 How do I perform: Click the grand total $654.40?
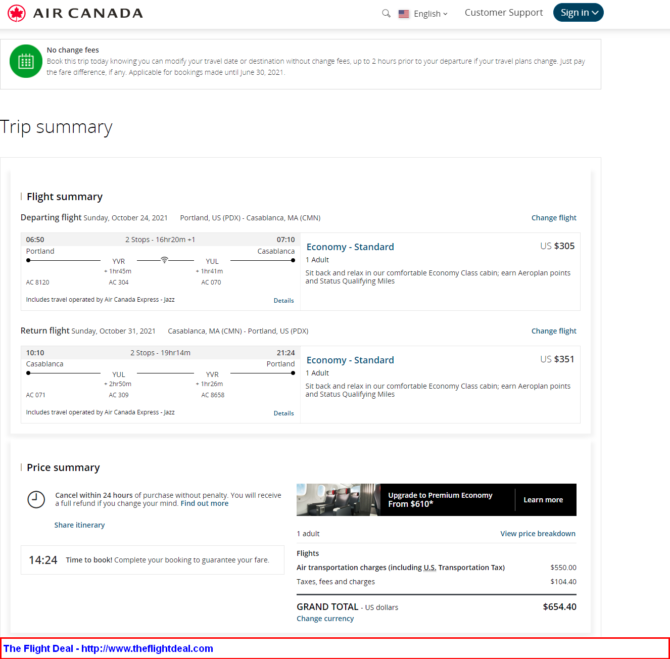[x=559, y=607]
